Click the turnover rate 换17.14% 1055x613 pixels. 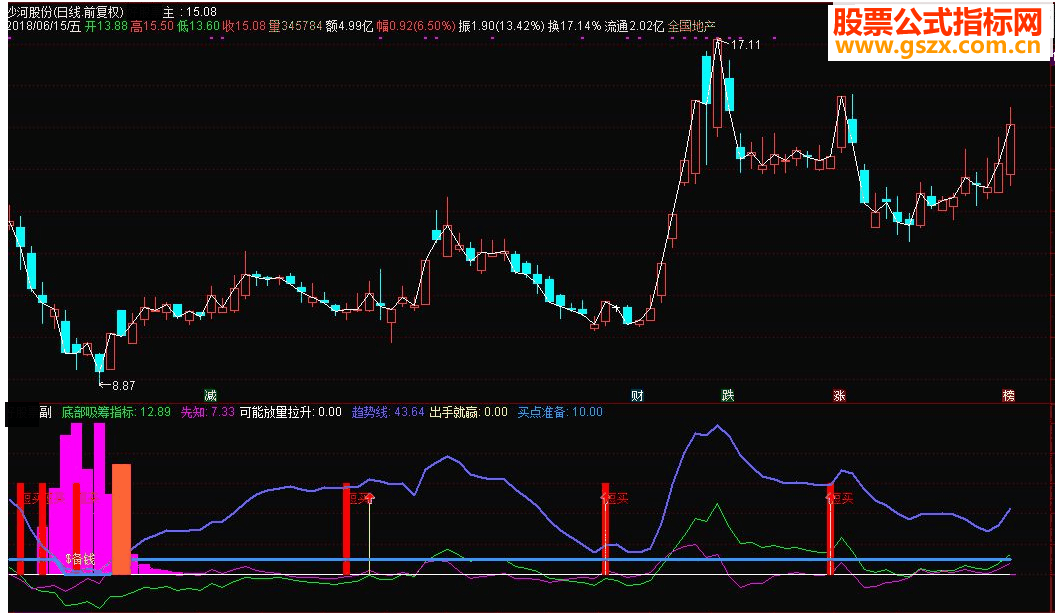pyautogui.click(x=574, y=26)
